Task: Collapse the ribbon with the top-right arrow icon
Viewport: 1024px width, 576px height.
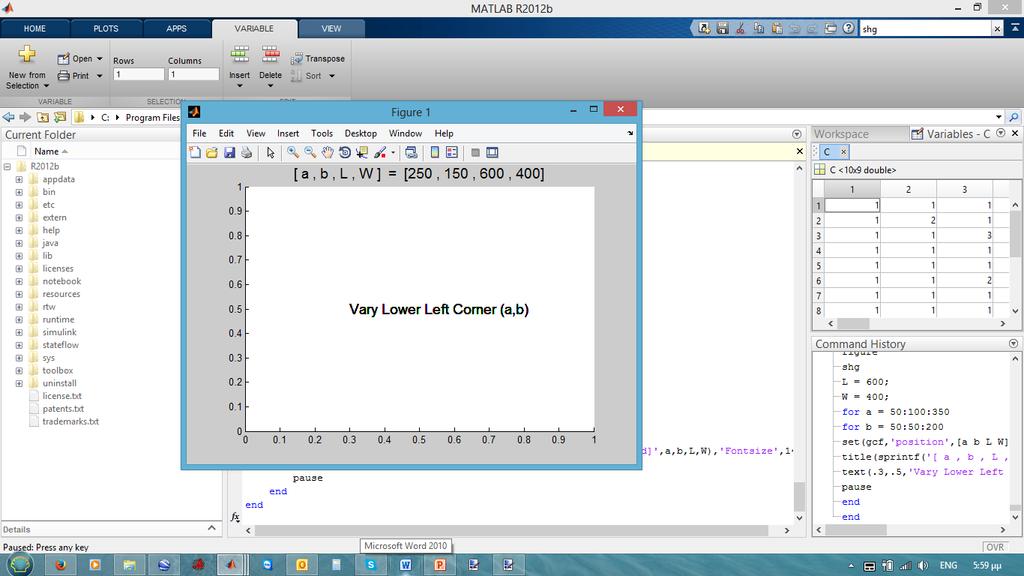Action: coord(1015,28)
